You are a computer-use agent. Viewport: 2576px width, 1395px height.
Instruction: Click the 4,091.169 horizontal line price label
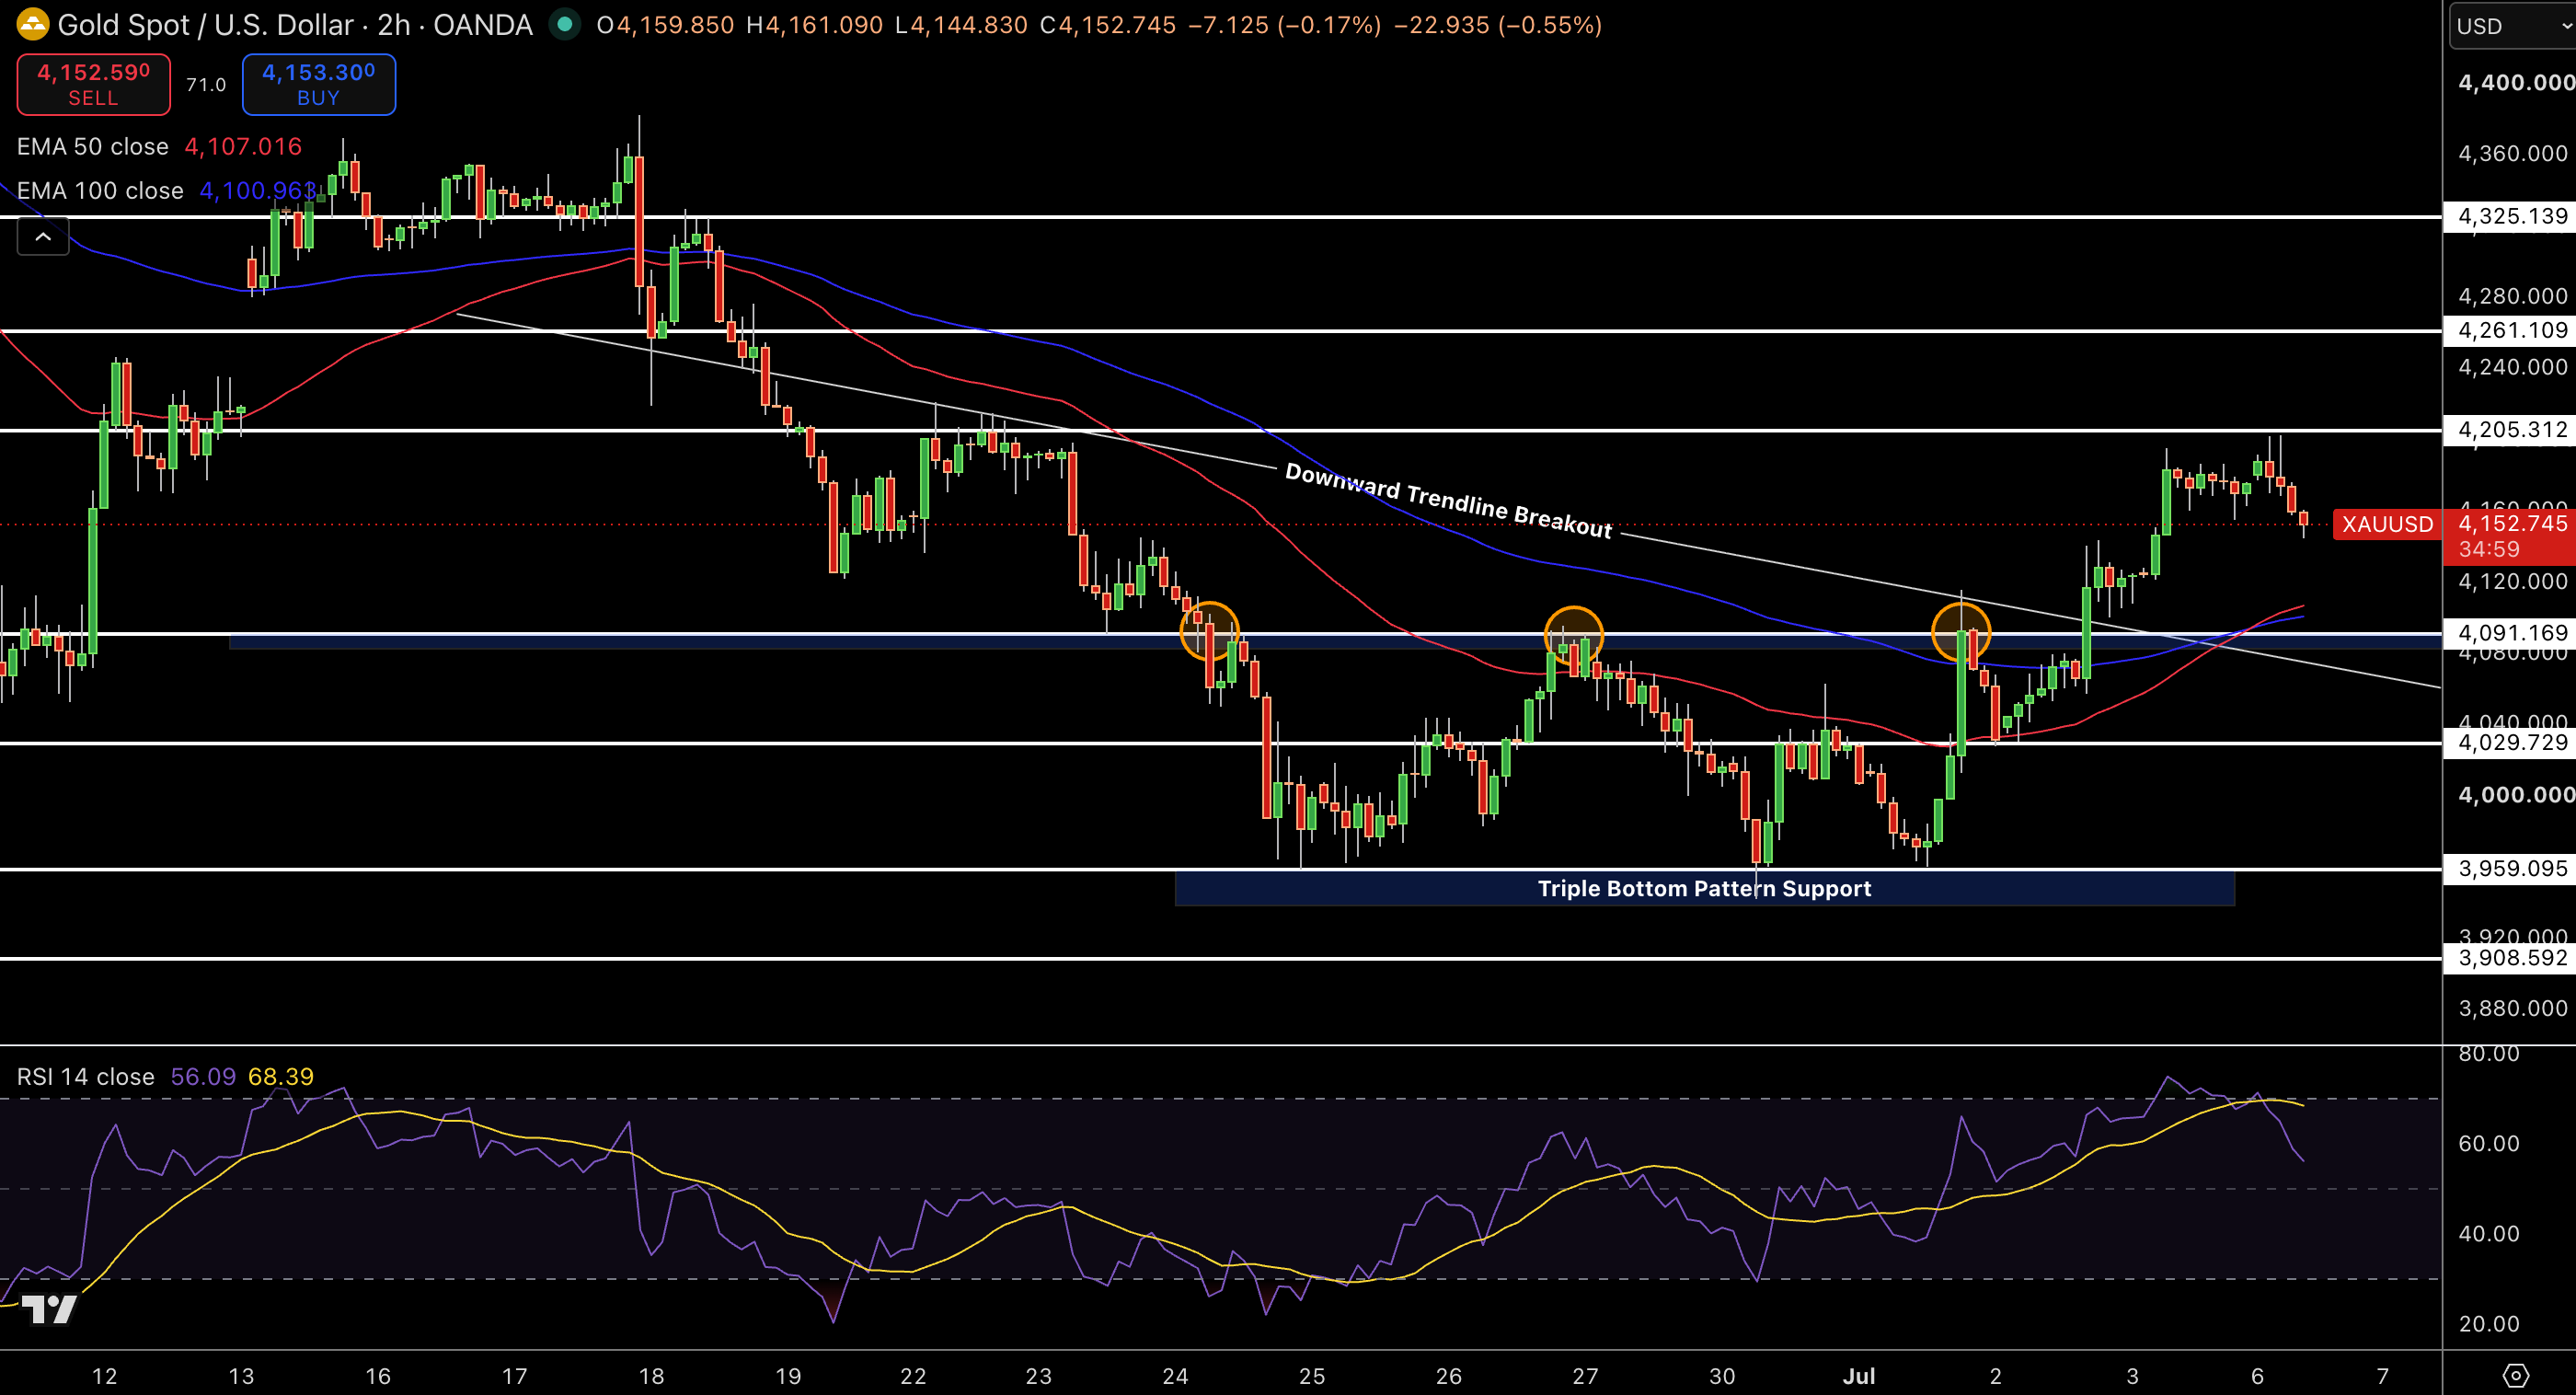click(2512, 633)
